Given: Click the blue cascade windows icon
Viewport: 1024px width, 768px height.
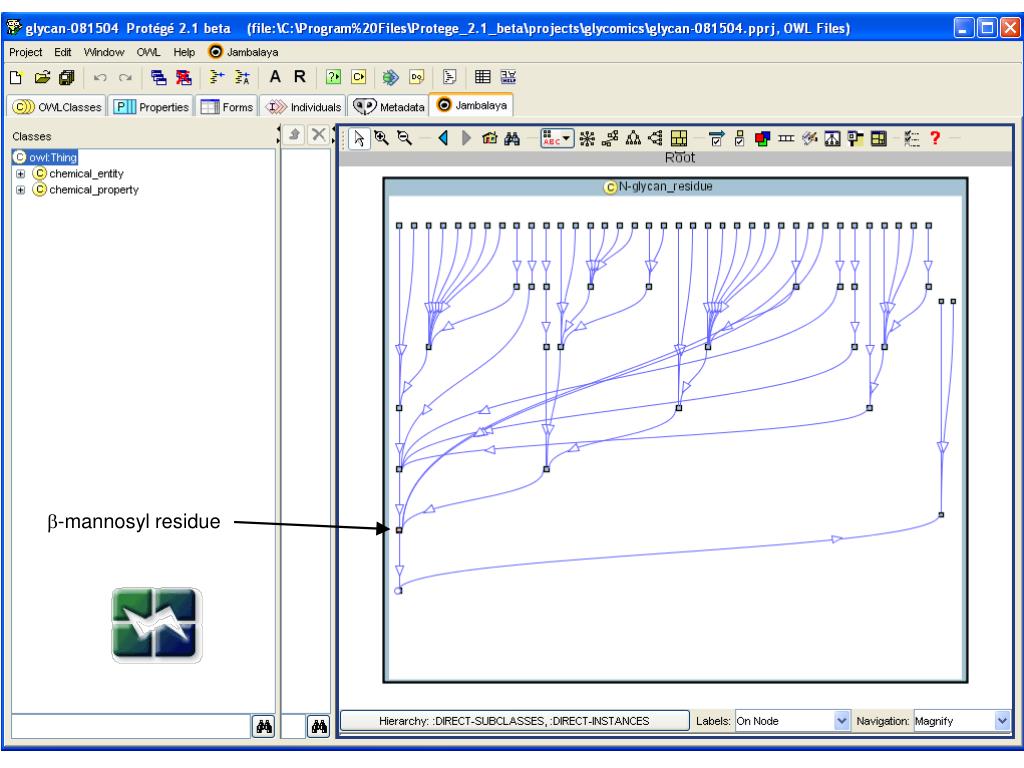Looking at the screenshot, I should pyautogui.click(x=158, y=77).
